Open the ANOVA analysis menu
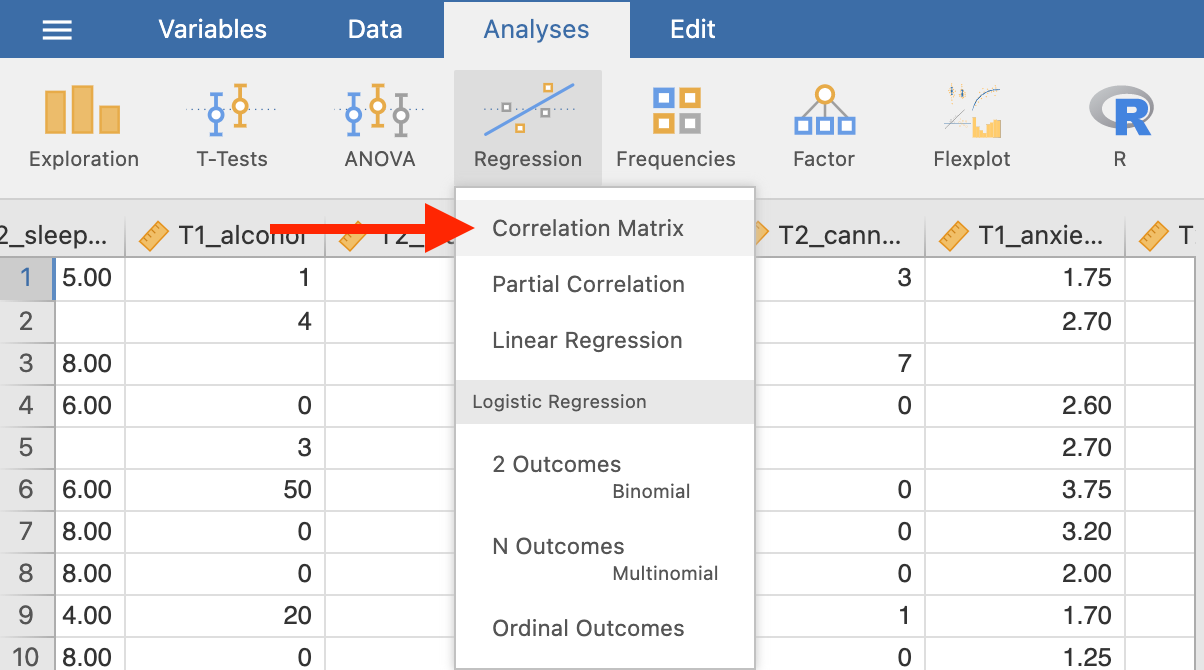This screenshot has width=1204, height=670. point(379,126)
